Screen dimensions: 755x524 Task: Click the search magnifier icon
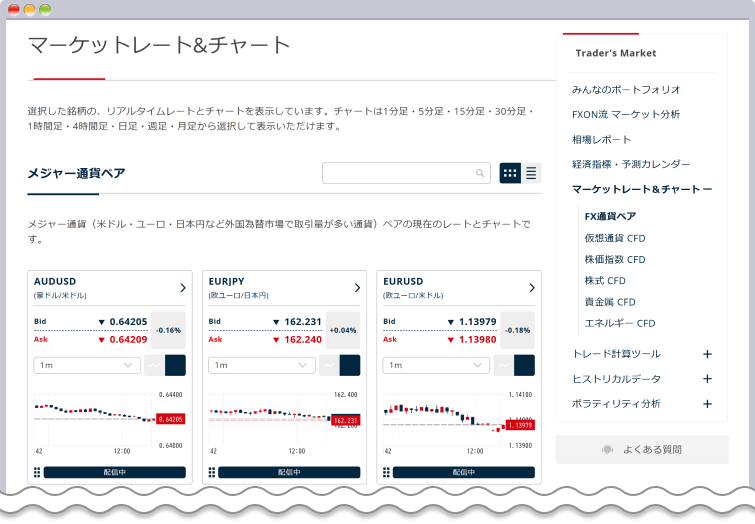[480, 173]
